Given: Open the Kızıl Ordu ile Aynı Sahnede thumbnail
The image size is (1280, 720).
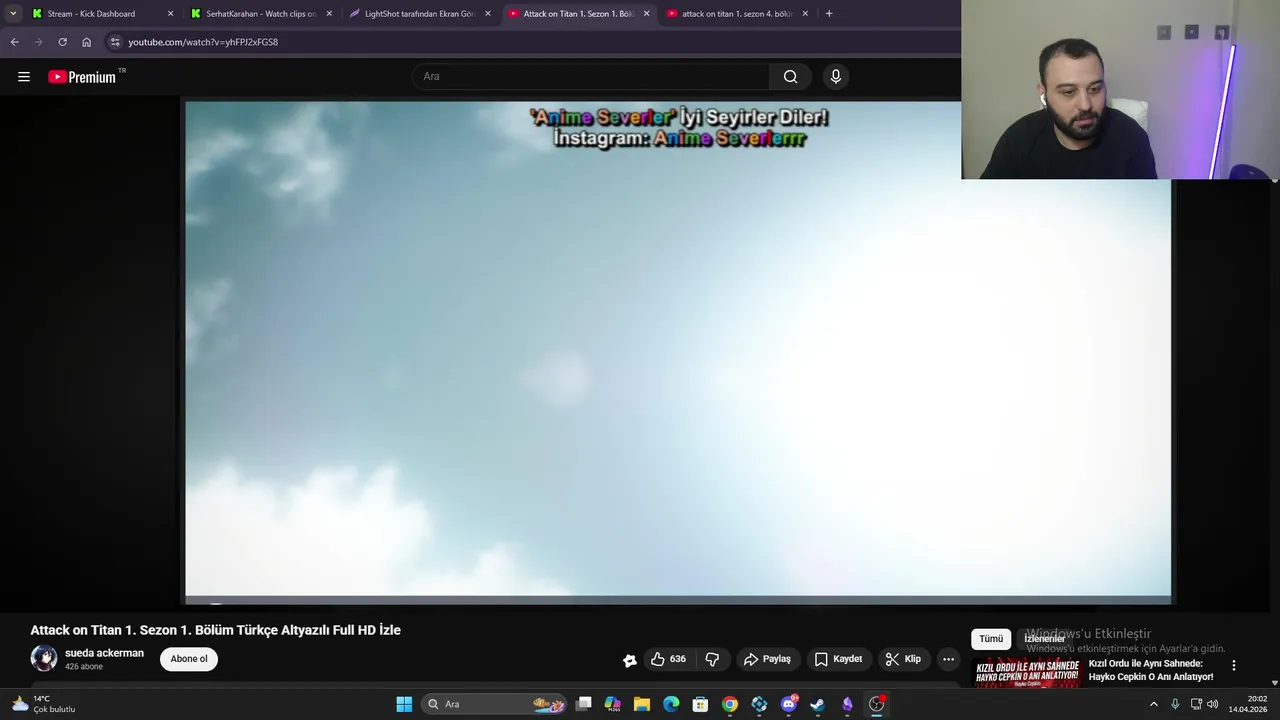Looking at the screenshot, I should click(x=1028, y=673).
